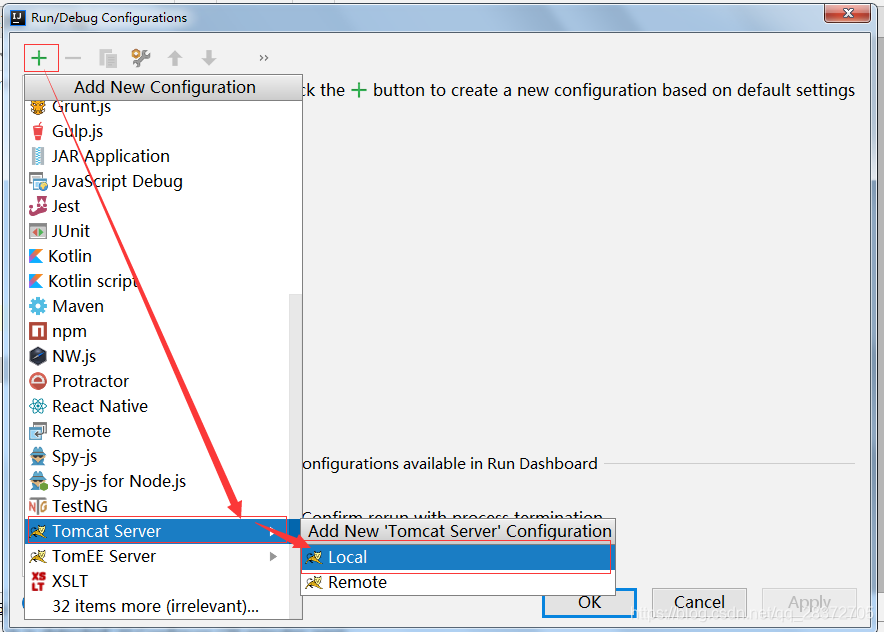The height and width of the screenshot is (632, 884).
Task: Click the NW.js hexagon icon
Action: coord(38,356)
